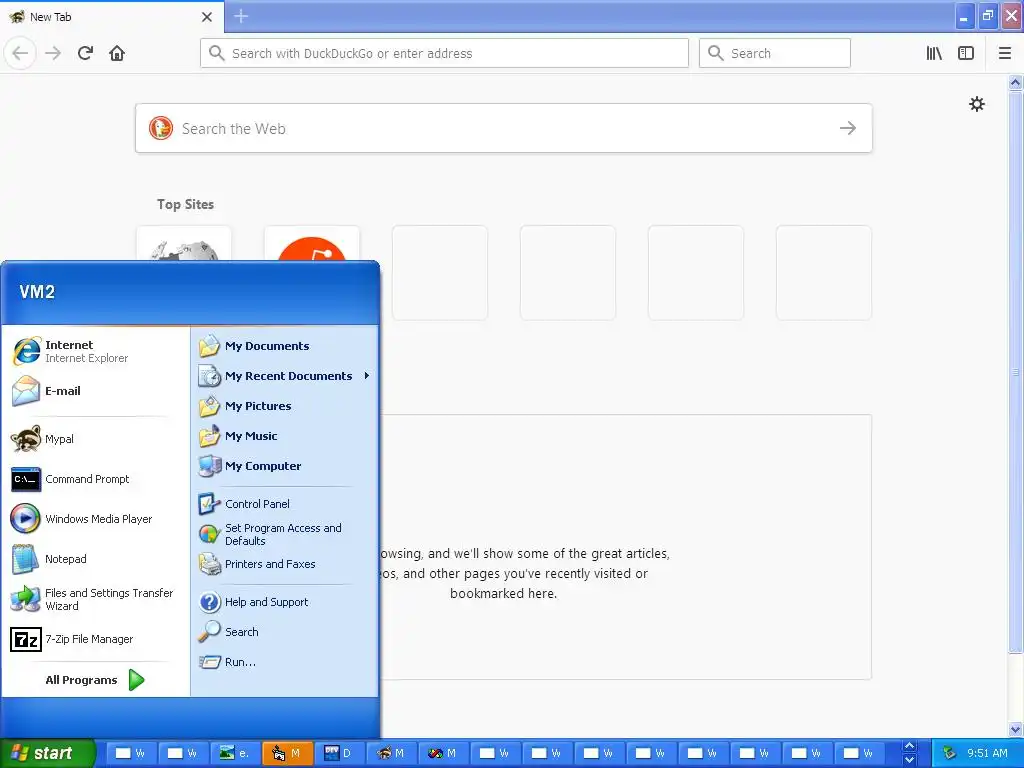Launch Internet Explorer from Start menu
The height and width of the screenshot is (768, 1024).
(x=95, y=351)
